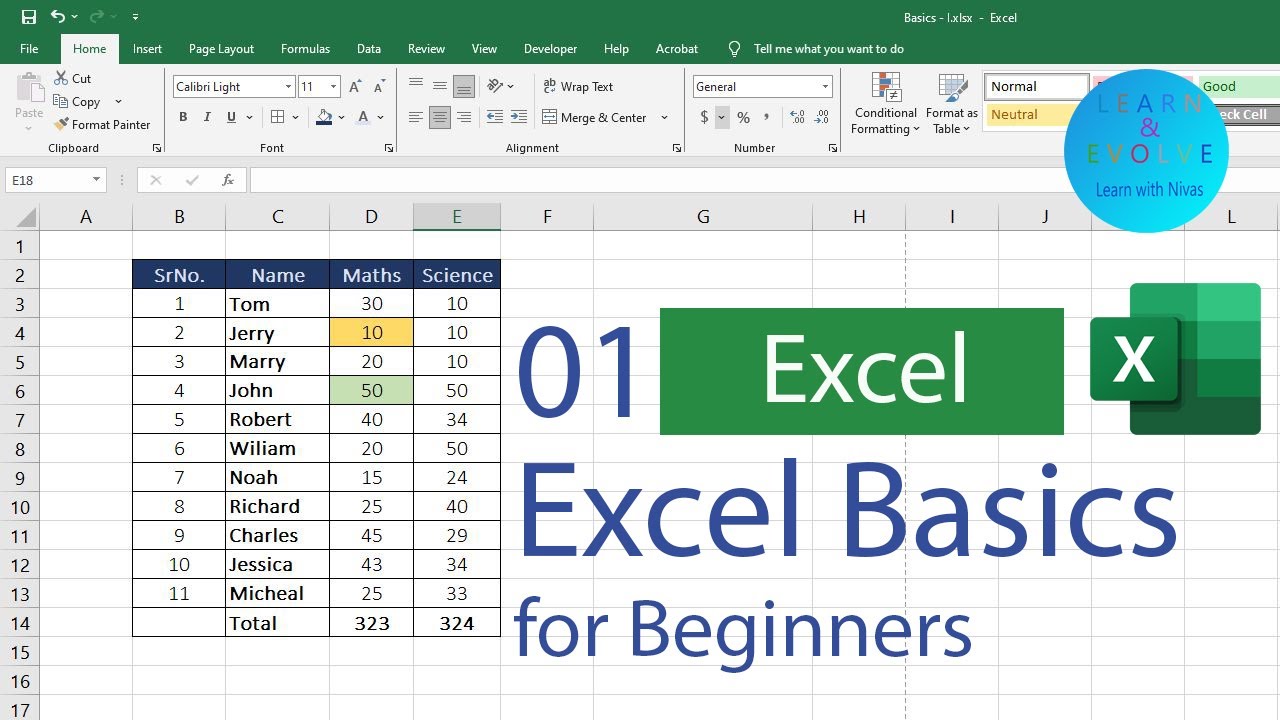The width and height of the screenshot is (1280, 720).
Task: Expand the underline style arrow
Action: click(x=248, y=117)
